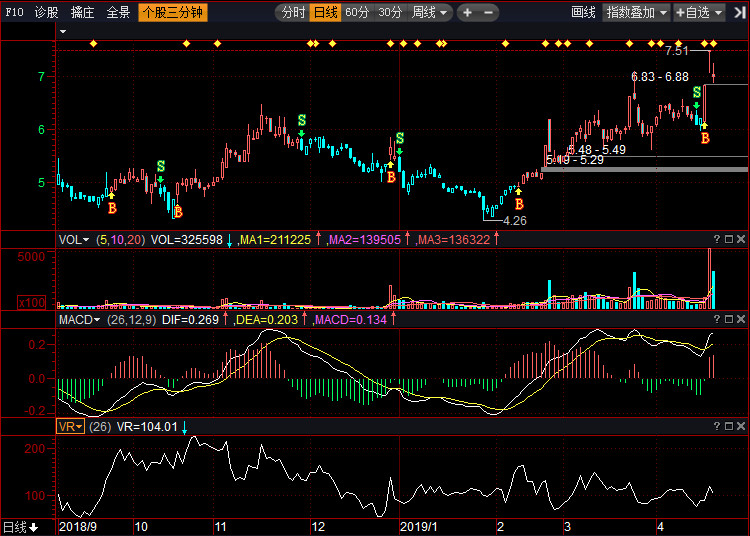The image size is (750, 536).
Task: Open the F10 company info page
Action: pyautogui.click(x=14, y=12)
